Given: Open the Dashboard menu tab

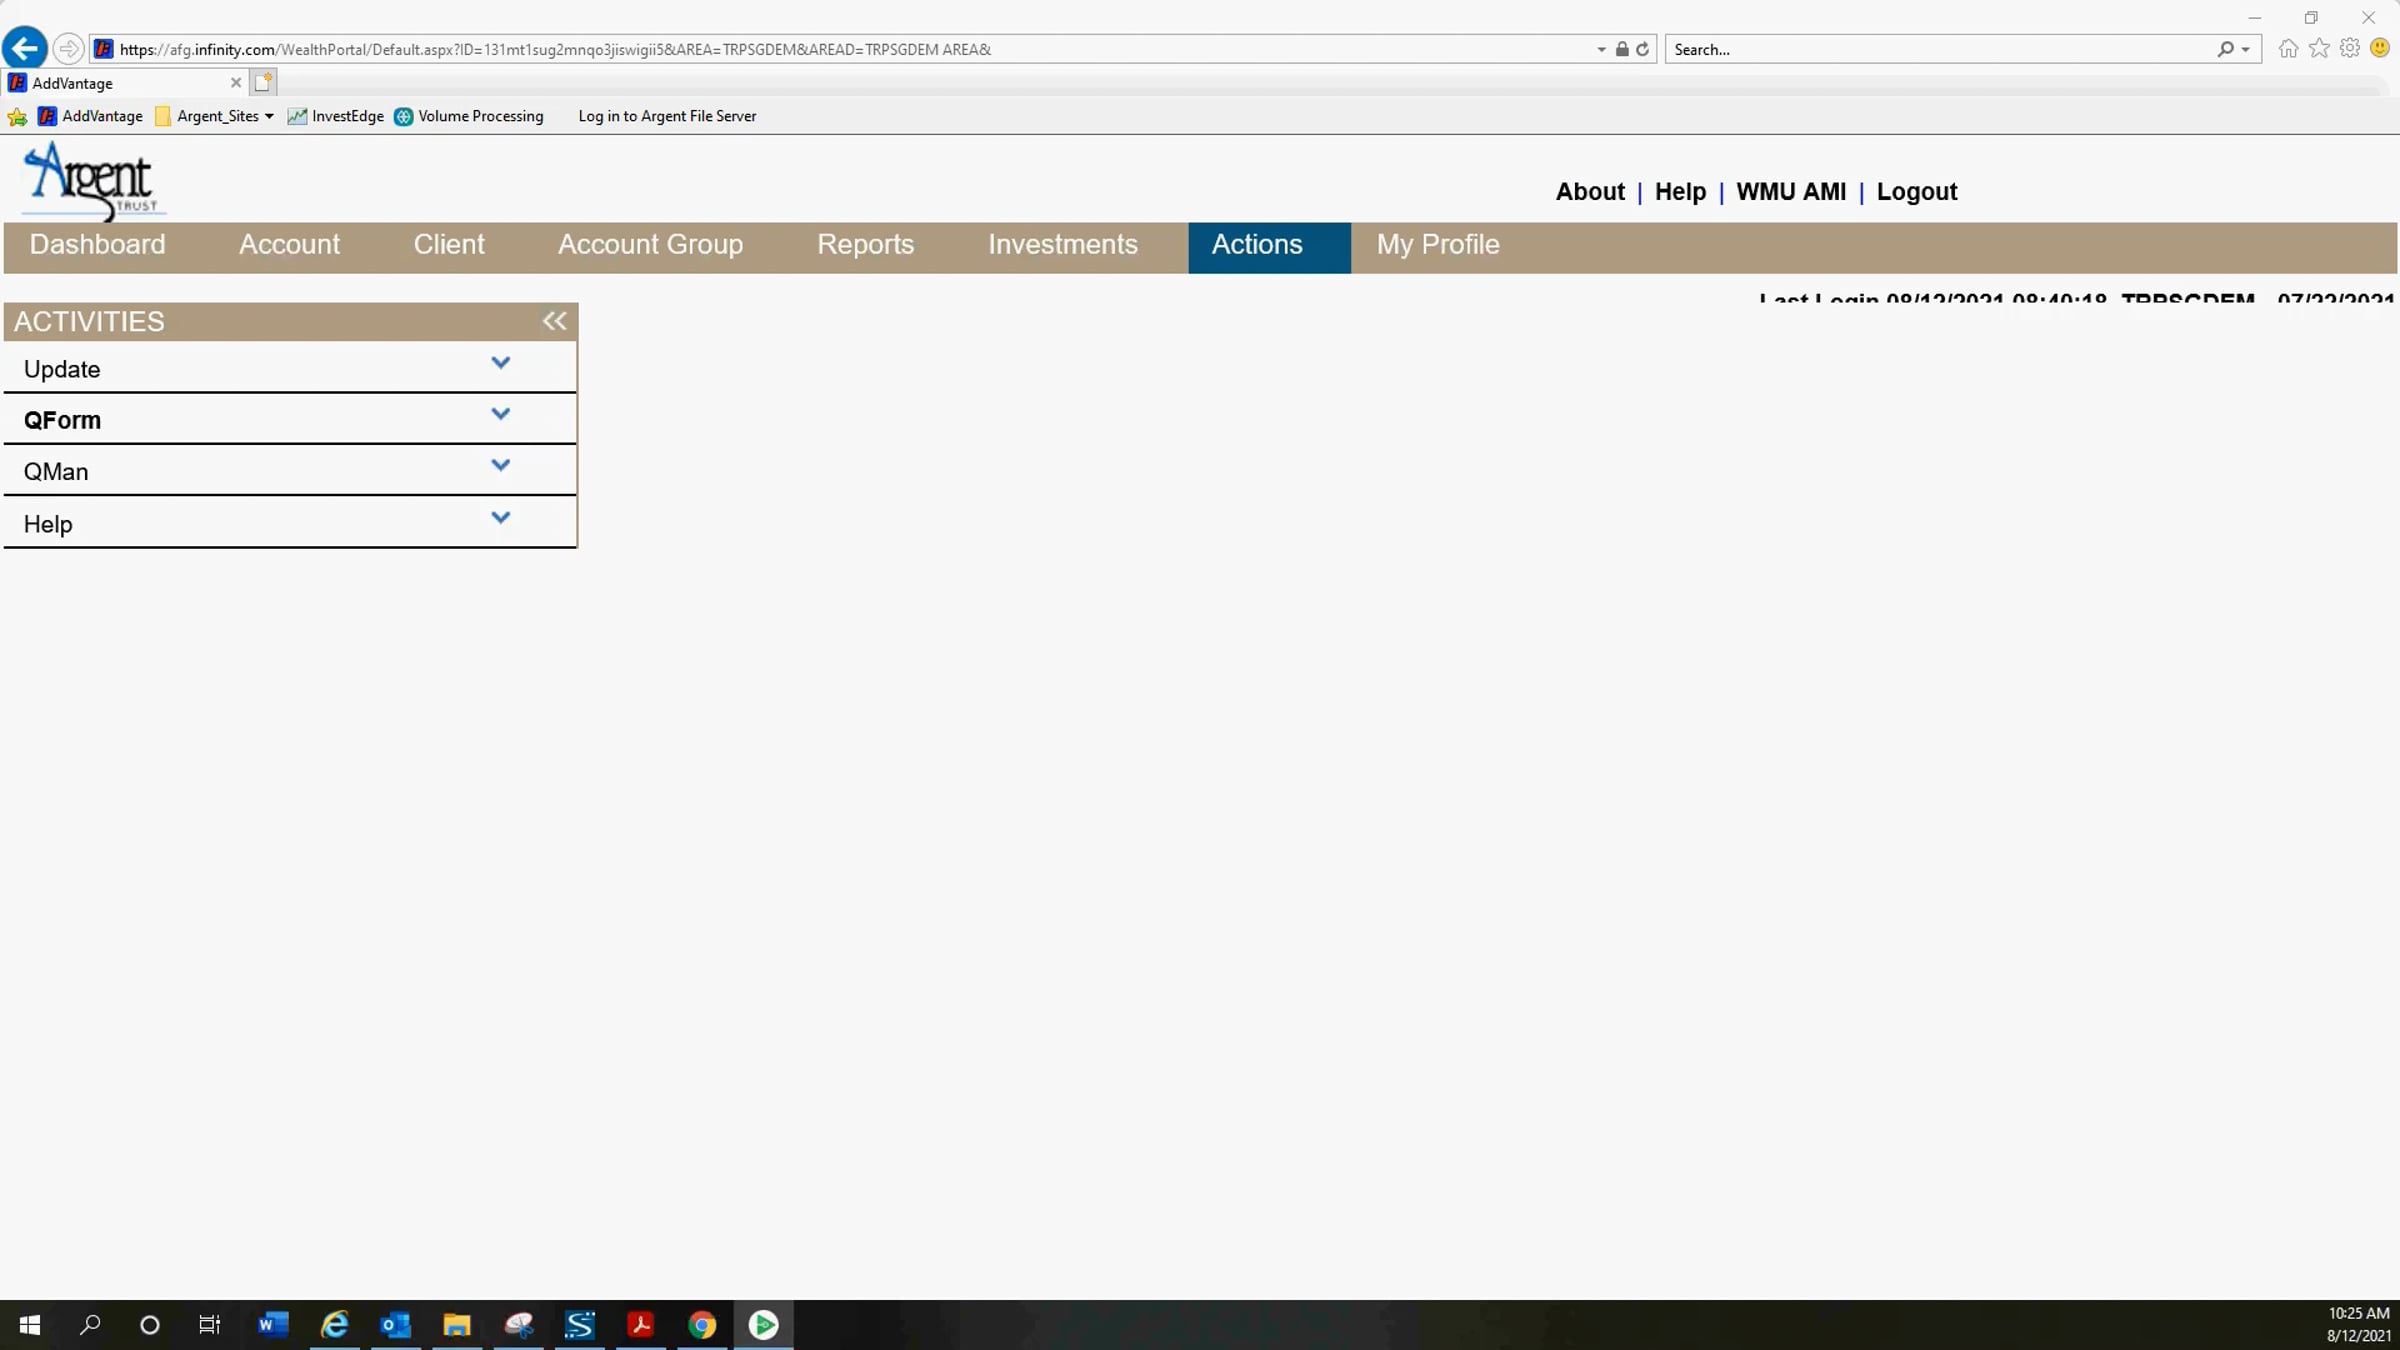Looking at the screenshot, I should click(x=97, y=245).
